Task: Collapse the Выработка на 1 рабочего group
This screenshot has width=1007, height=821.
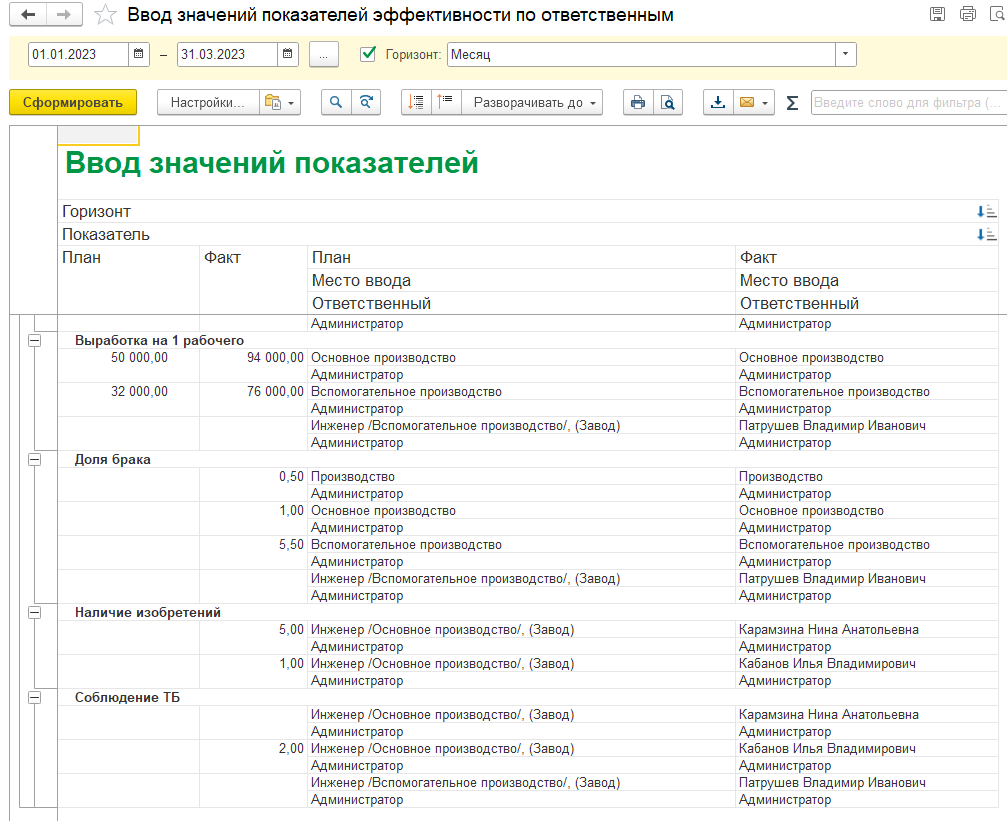Action: pyautogui.click(x=35, y=340)
